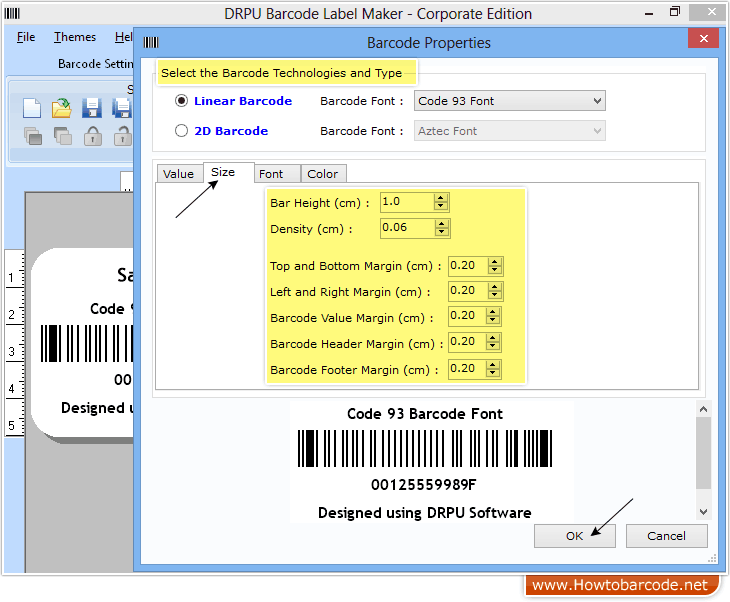Increase Barcode Header Margin value
This screenshot has height=602, width=730.
493,338
